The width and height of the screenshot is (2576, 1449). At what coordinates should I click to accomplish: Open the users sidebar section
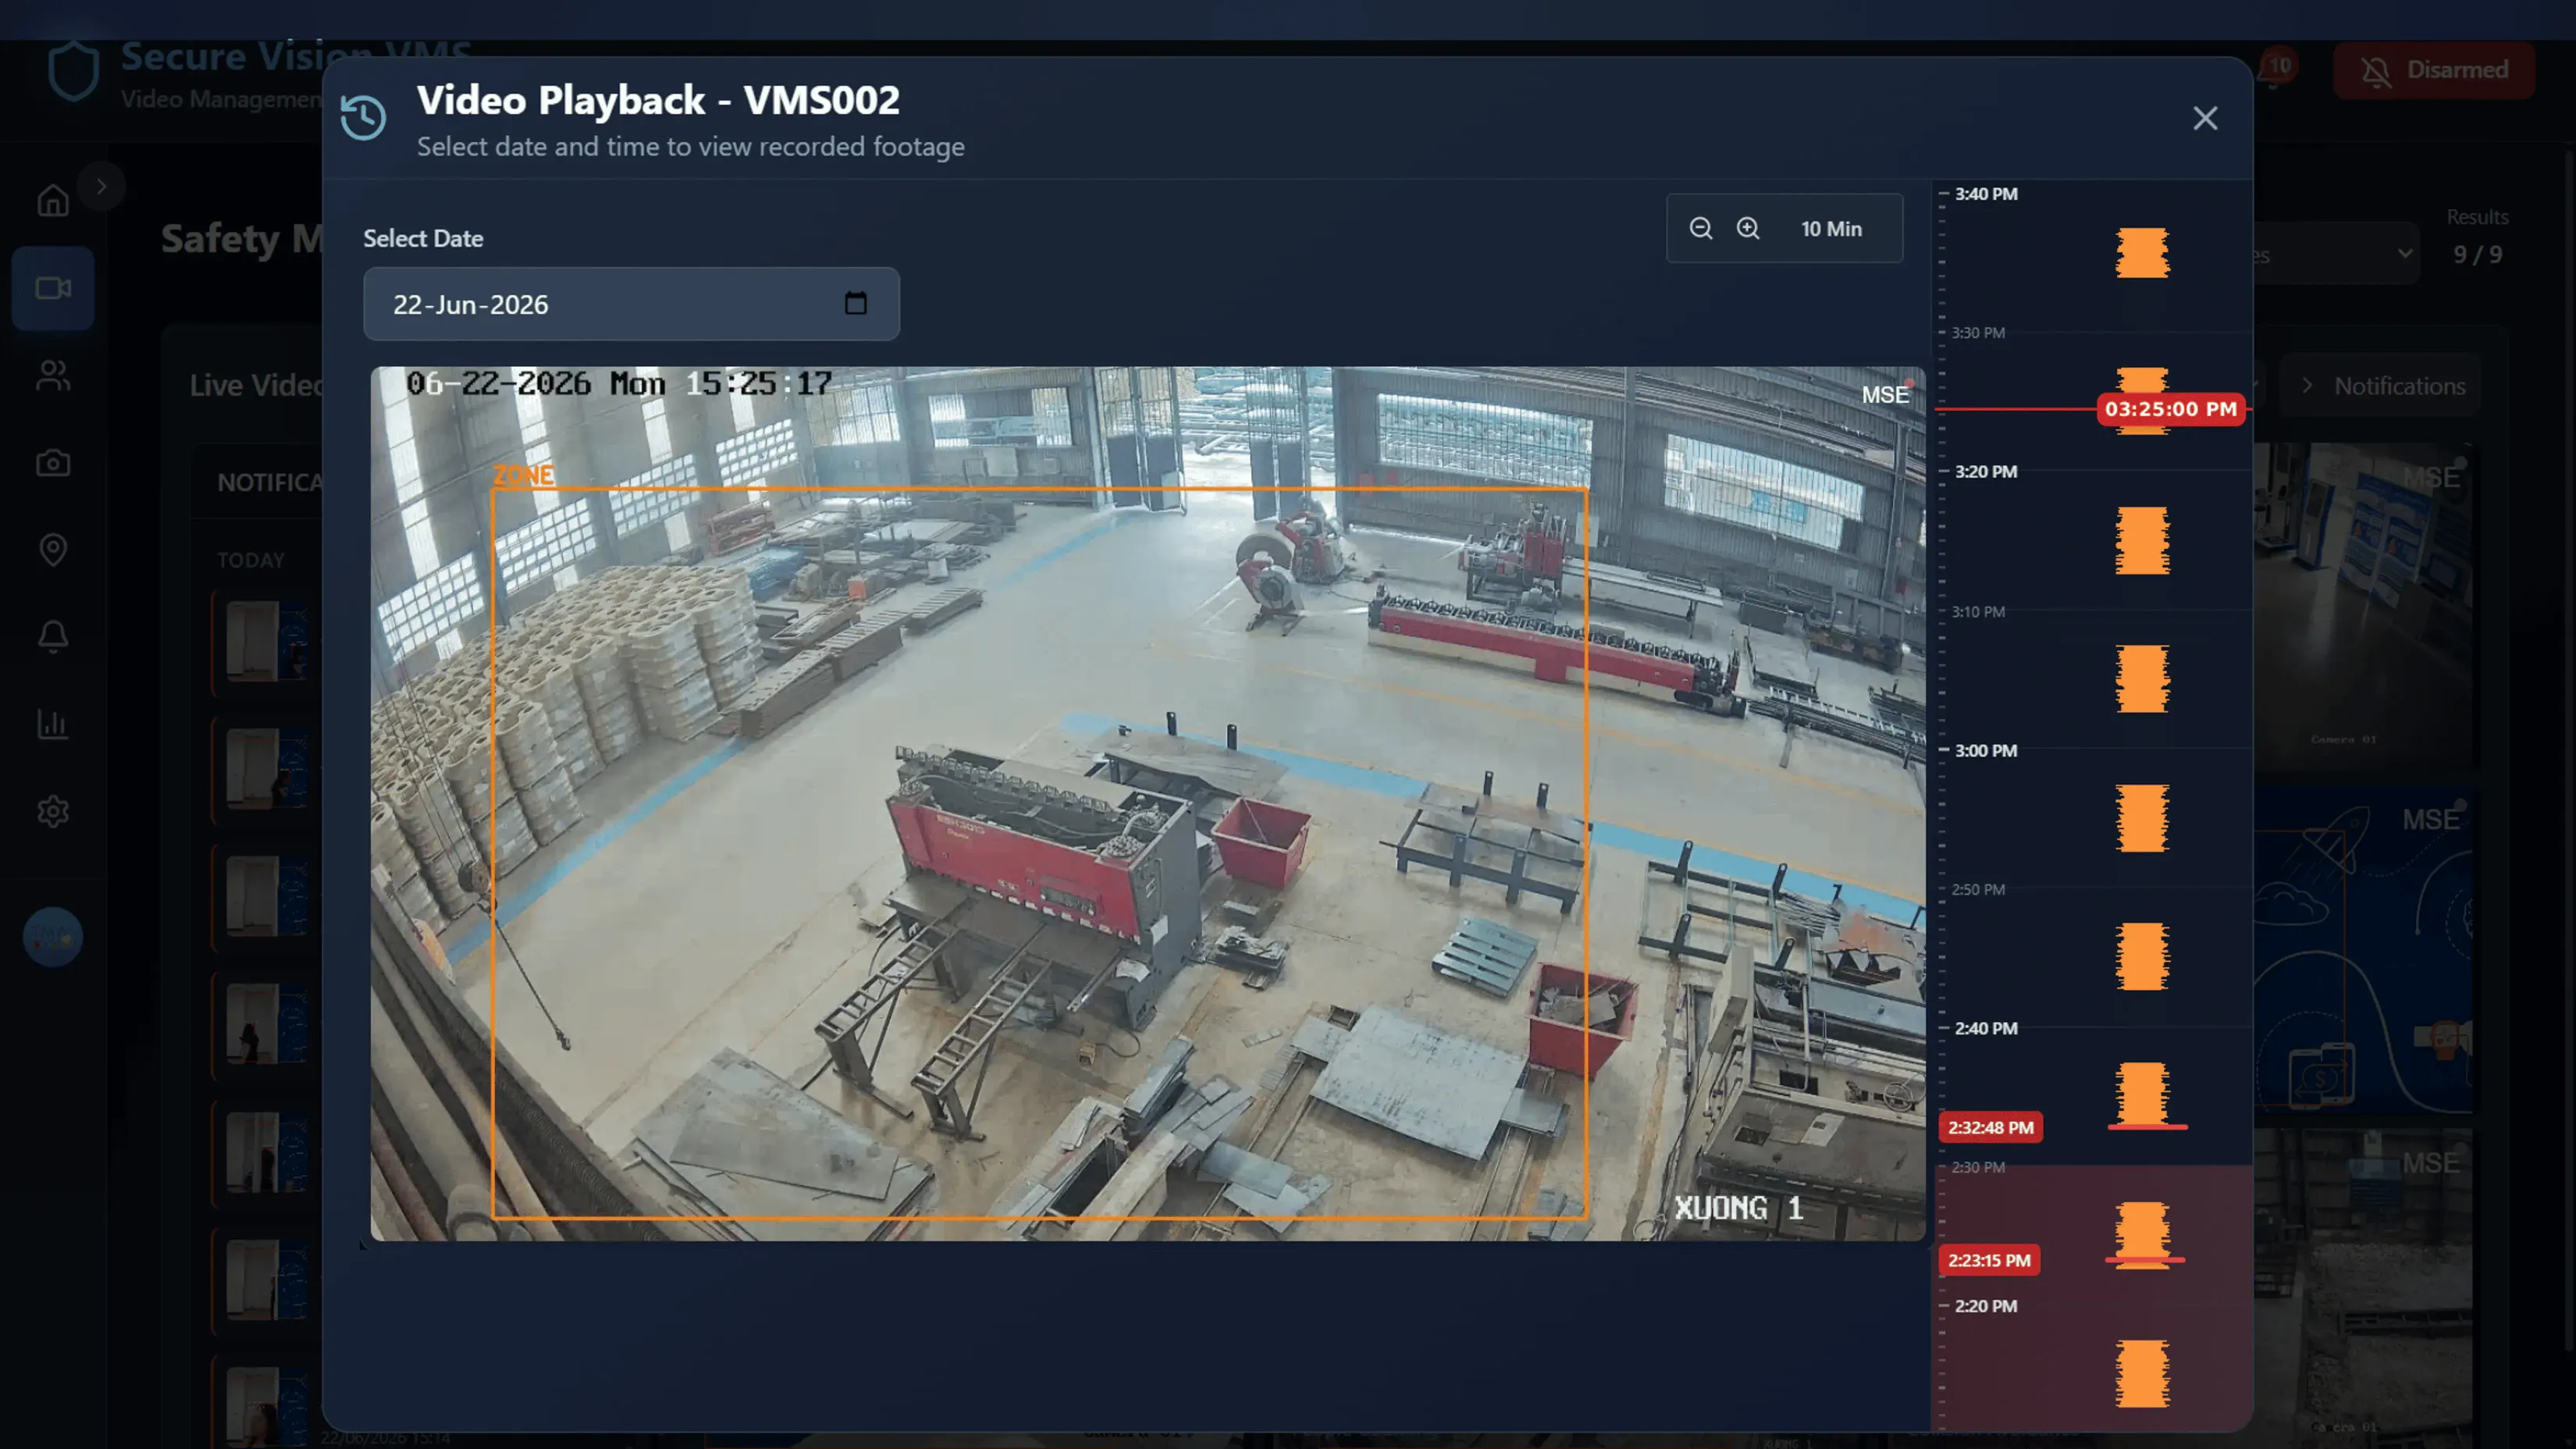(x=53, y=375)
